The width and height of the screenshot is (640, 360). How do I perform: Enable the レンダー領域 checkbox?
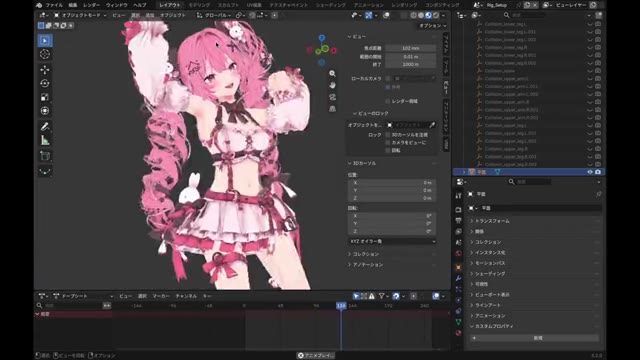[x=388, y=101]
